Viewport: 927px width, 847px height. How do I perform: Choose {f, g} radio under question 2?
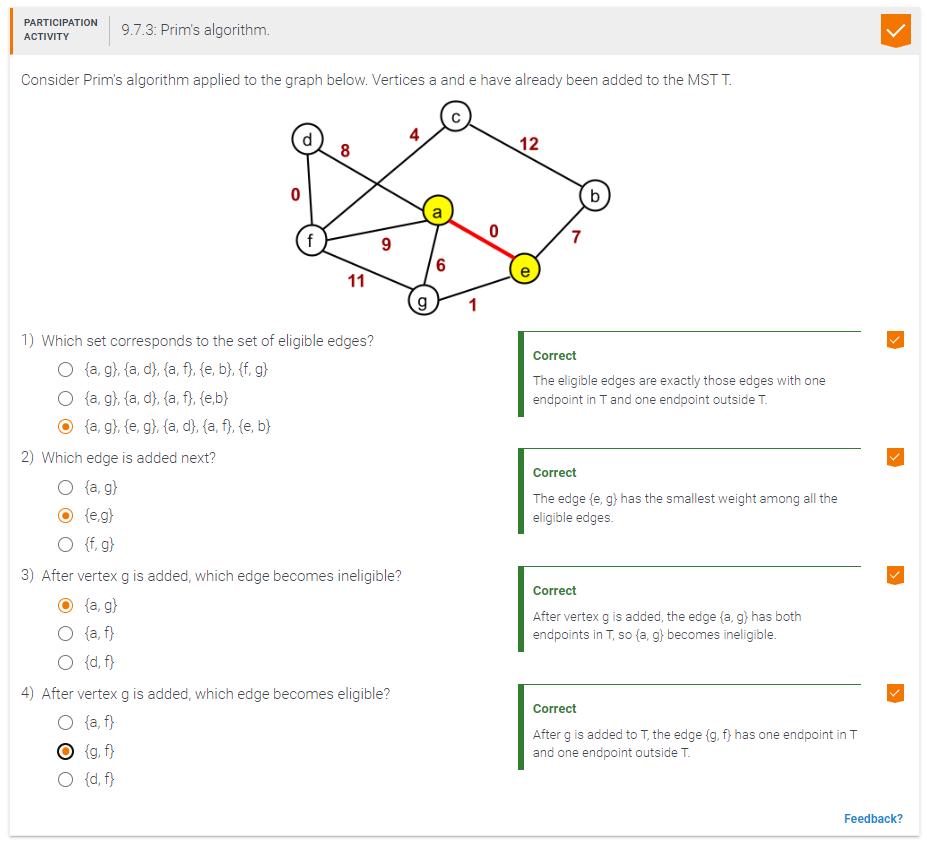[66, 544]
